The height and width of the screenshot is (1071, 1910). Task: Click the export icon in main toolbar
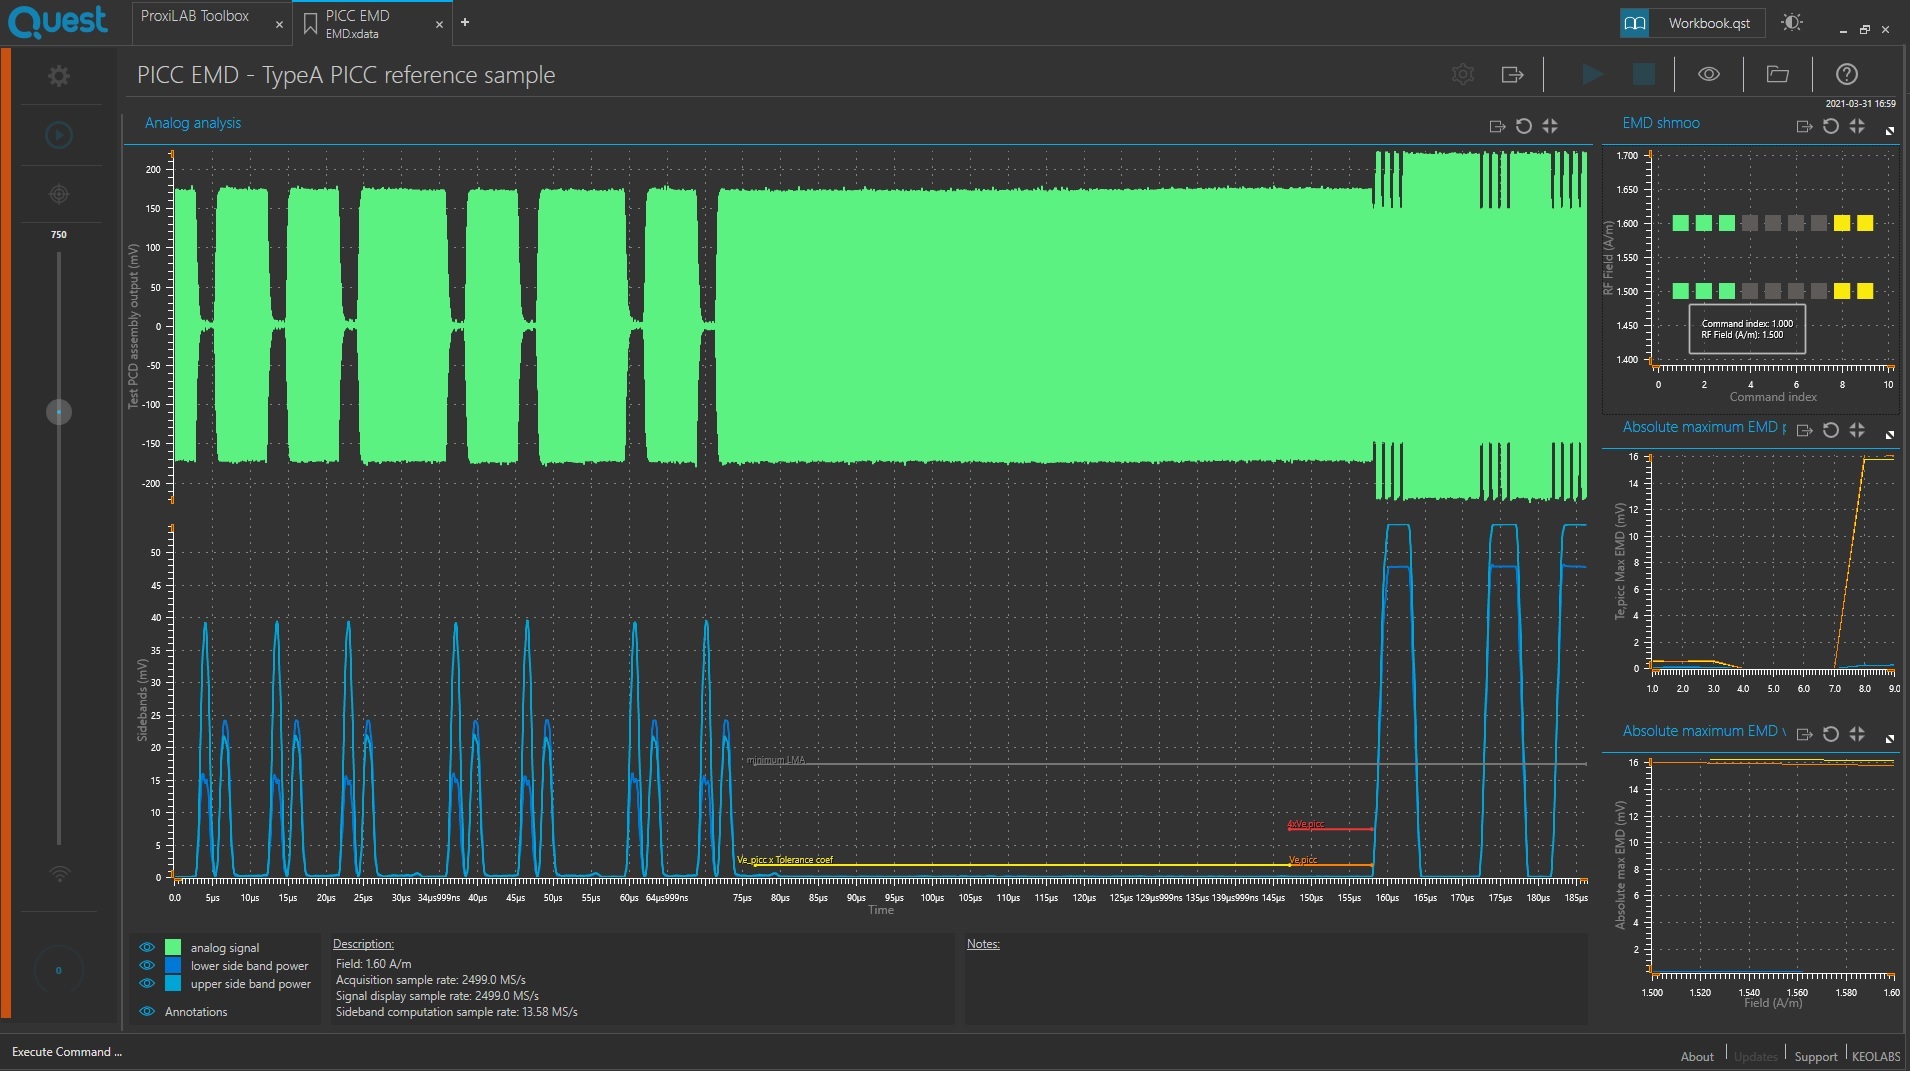click(1512, 74)
